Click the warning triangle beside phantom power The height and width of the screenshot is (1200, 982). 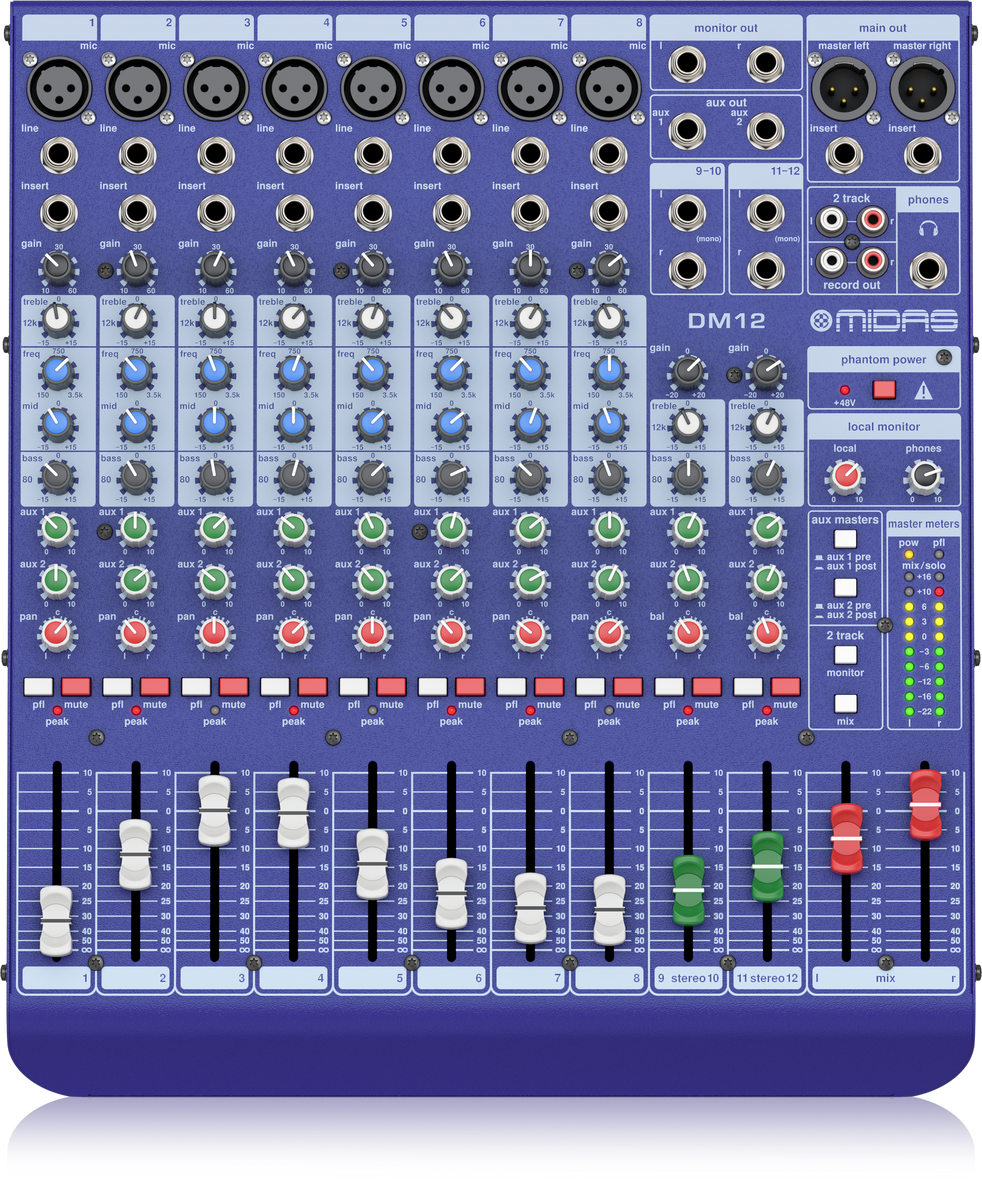tap(923, 390)
